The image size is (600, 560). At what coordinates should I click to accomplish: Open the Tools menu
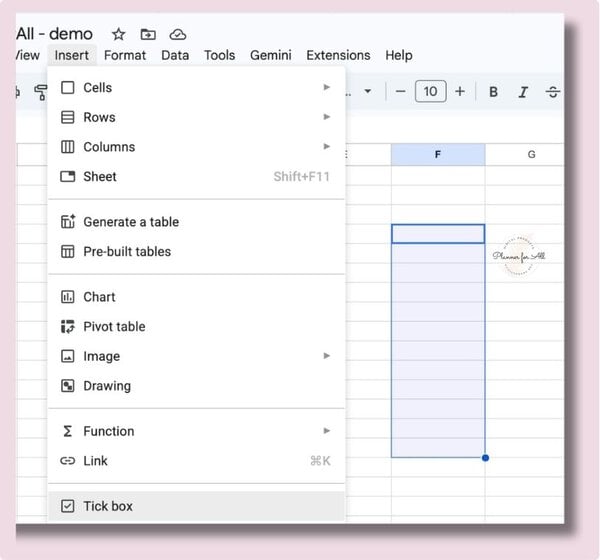click(x=219, y=56)
